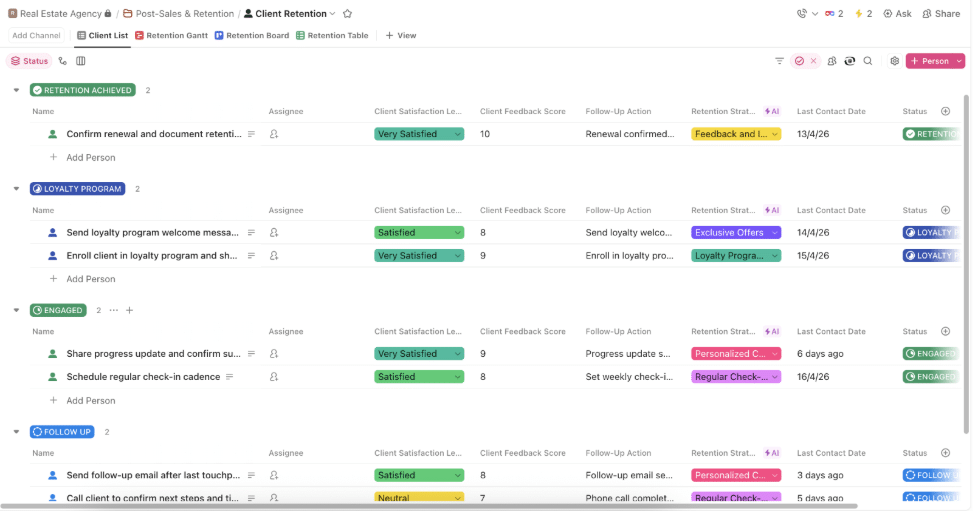Open the Ask AI button

(x=897, y=14)
